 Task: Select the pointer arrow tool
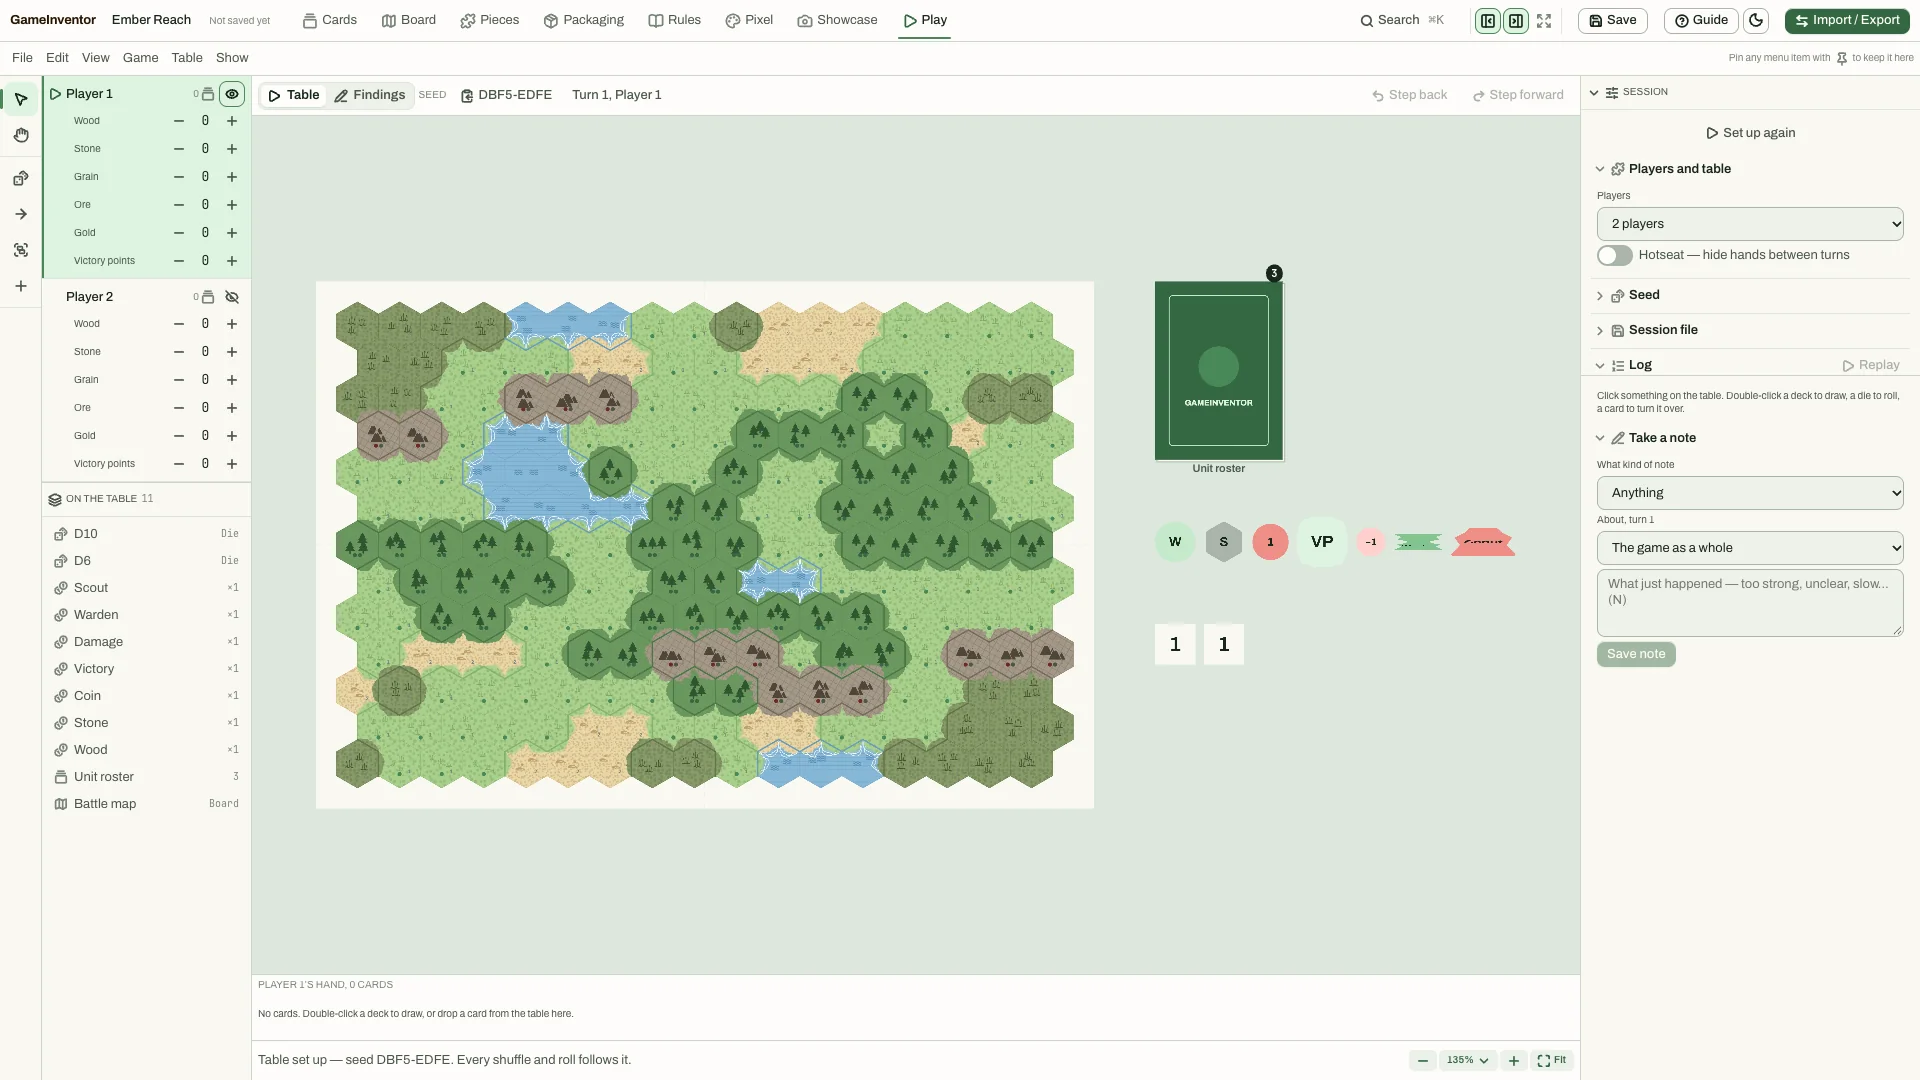click(21, 98)
